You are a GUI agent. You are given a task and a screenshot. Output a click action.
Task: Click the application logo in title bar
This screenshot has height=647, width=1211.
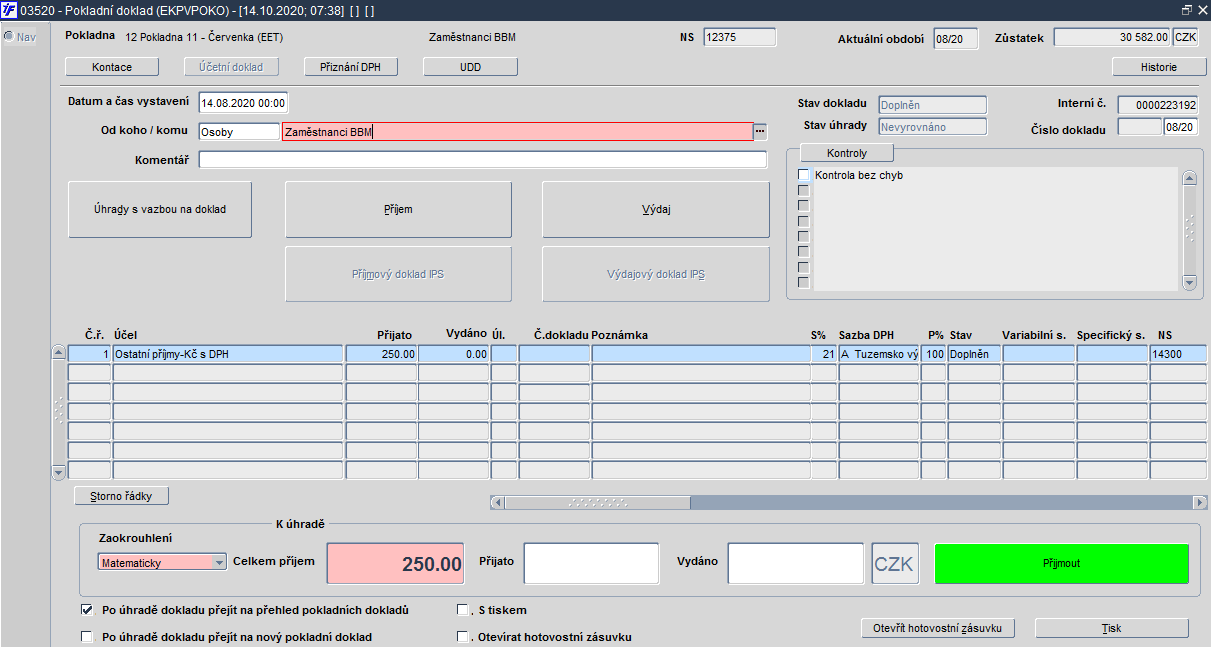coord(9,9)
